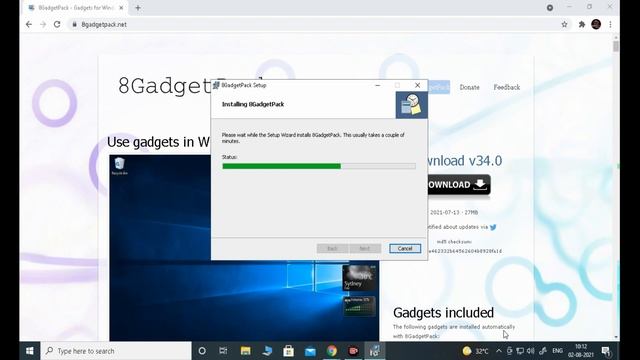Image resolution: width=640 pixels, height=360 pixels.
Task: Open the Feedback page link
Action: (x=507, y=87)
